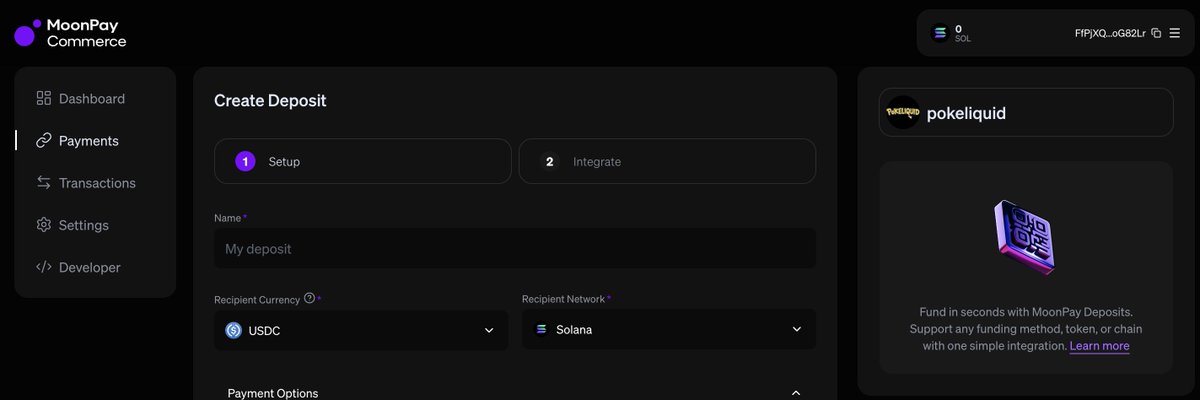The height and width of the screenshot is (400, 1200).
Task: Click the Developer code brackets icon
Action: coord(43,267)
